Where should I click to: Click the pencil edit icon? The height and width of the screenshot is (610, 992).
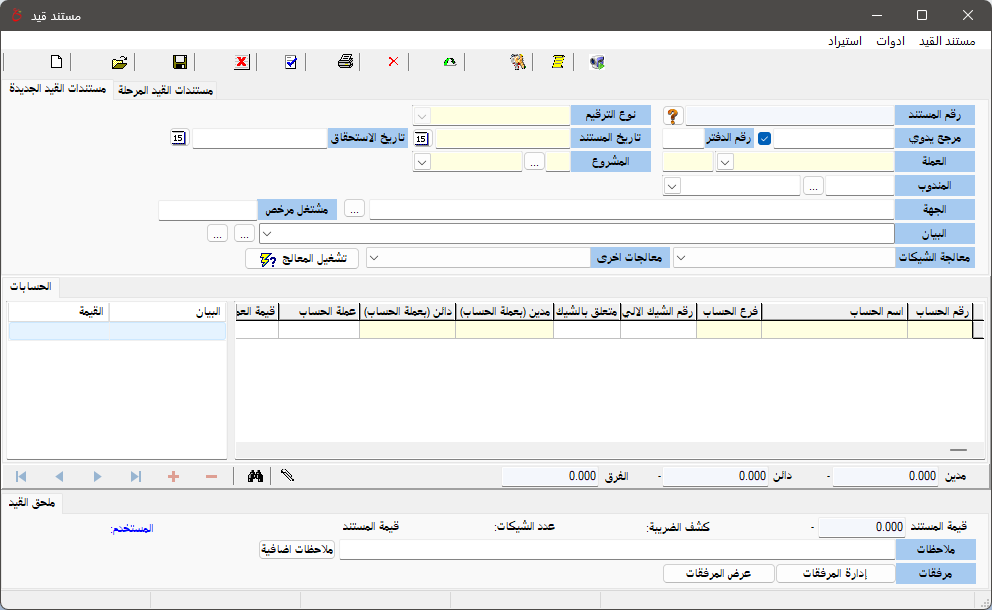(x=287, y=475)
